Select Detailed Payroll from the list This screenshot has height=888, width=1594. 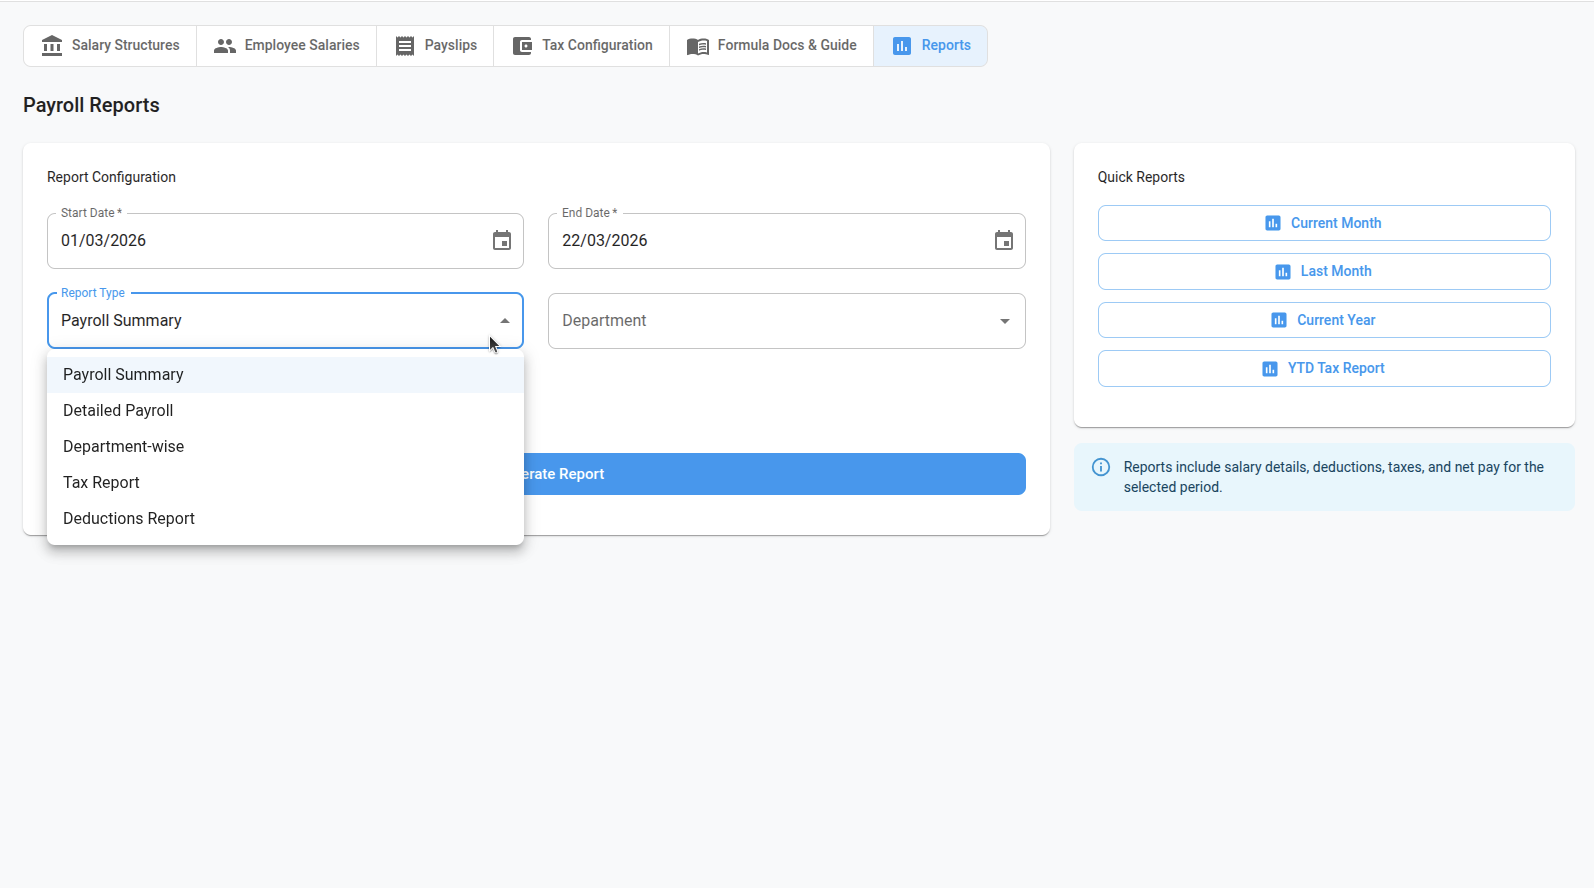(x=118, y=410)
